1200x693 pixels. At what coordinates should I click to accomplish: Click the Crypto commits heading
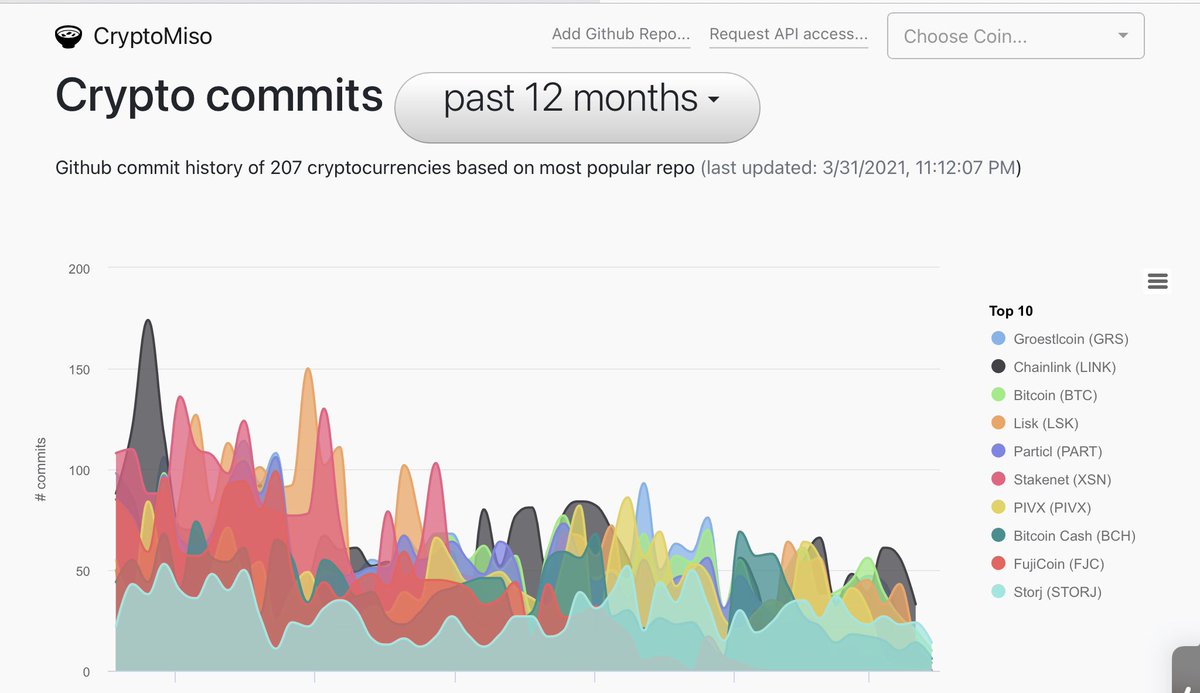pos(219,96)
